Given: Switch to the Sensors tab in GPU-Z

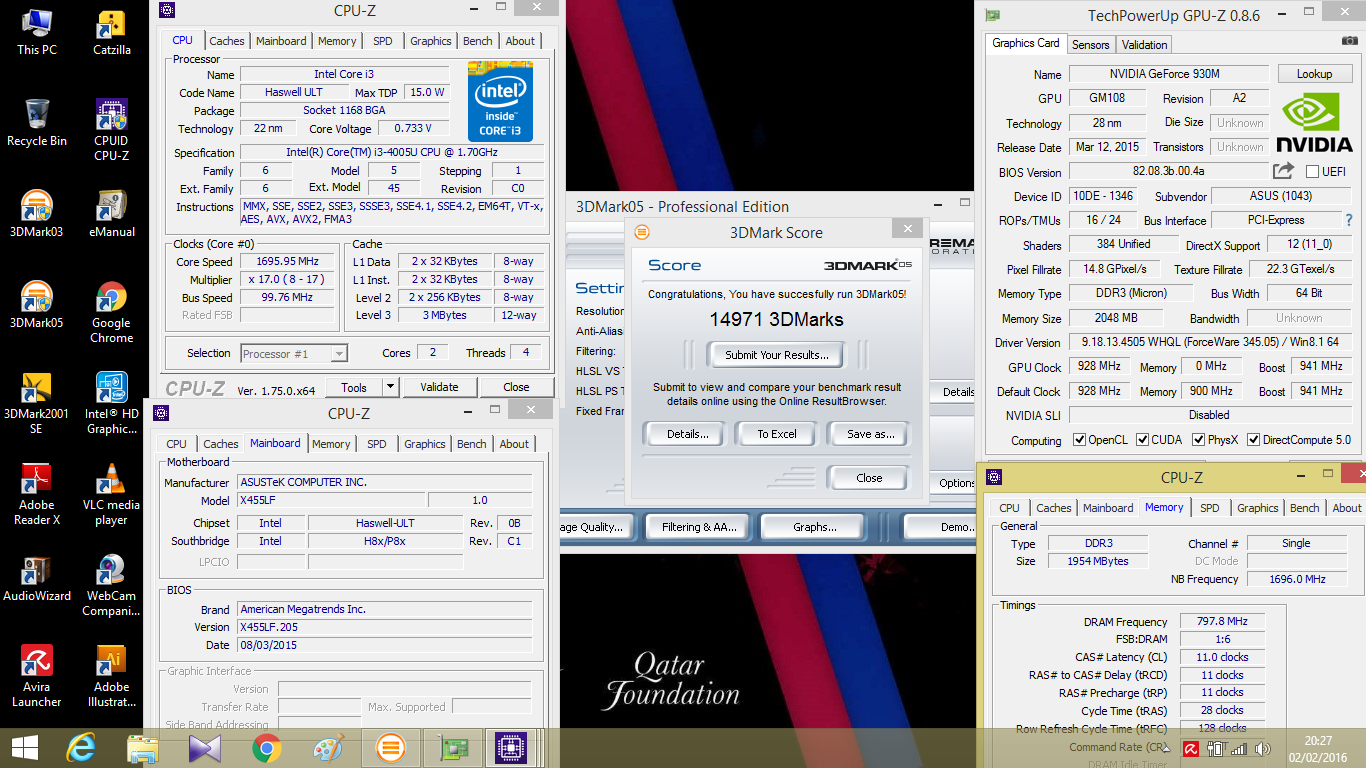Looking at the screenshot, I should [x=1090, y=45].
